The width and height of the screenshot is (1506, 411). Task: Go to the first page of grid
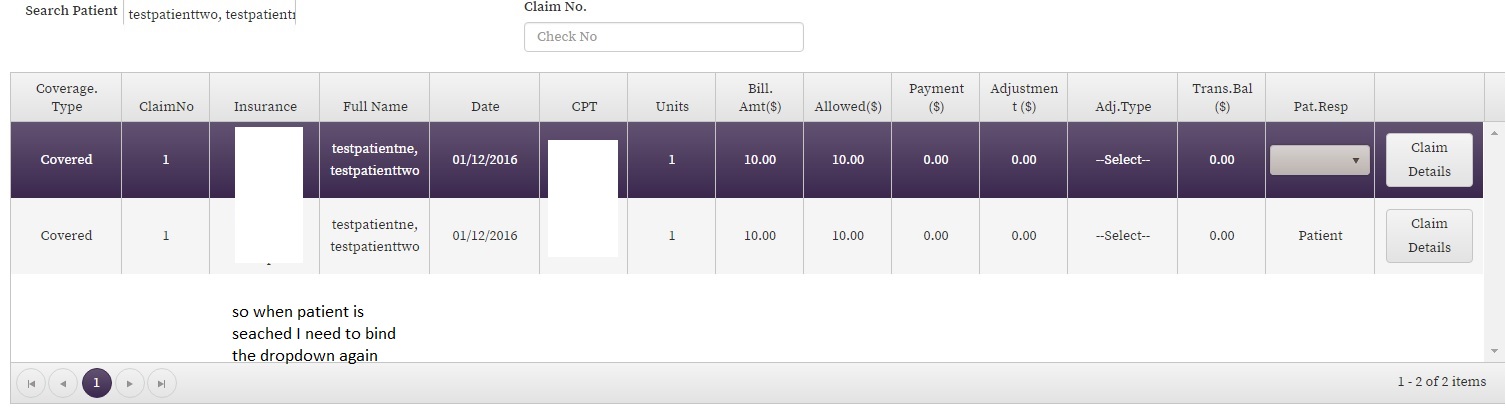[x=31, y=383]
